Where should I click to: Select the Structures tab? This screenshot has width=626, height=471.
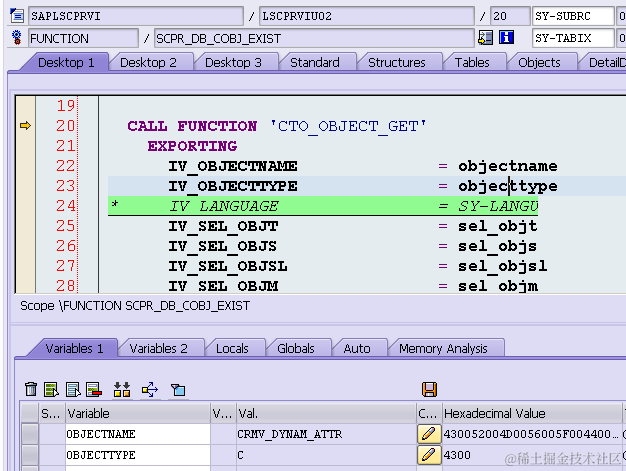(397, 62)
